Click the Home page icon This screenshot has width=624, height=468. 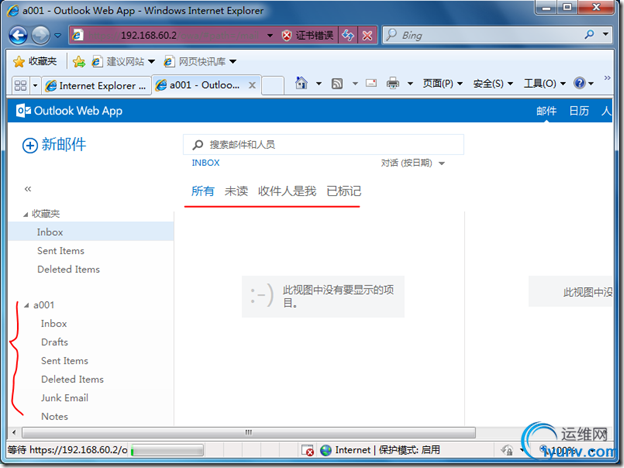click(301, 83)
